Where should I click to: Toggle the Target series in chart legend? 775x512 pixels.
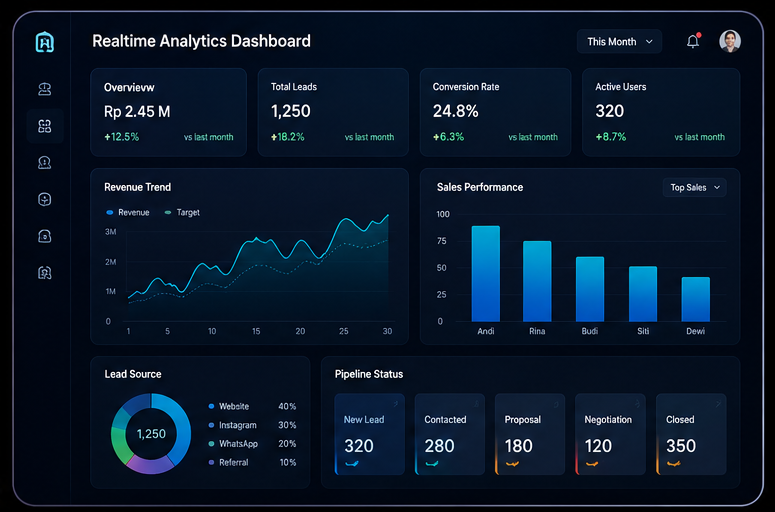182,213
